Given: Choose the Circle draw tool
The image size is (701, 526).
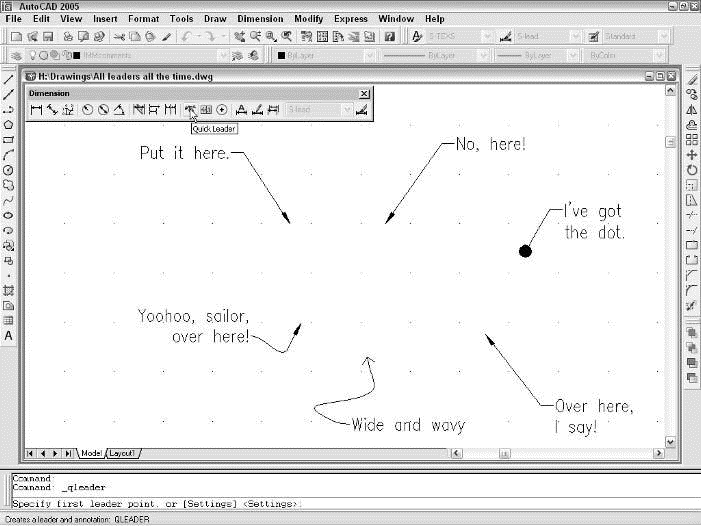Looking at the screenshot, I should (x=9, y=170).
